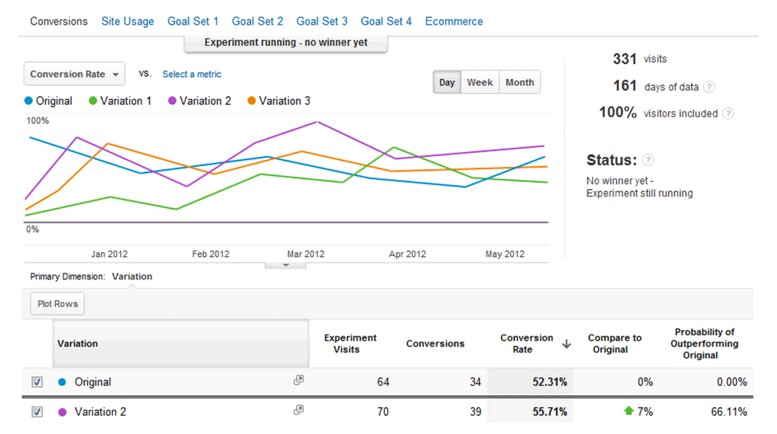777x434 pixels.
Task: Click the 66.11% probability value
Action: pos(729,412)
